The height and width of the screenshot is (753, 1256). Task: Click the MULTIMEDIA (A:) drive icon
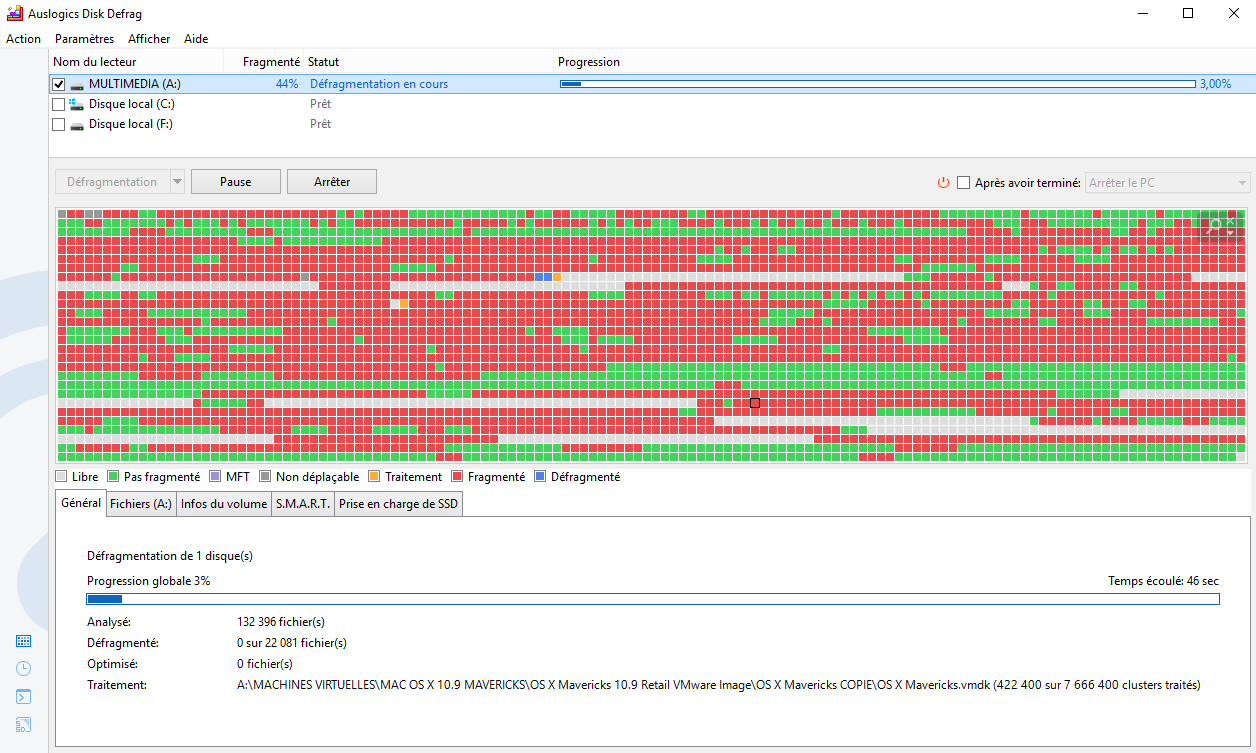click(x=77, y=85)
